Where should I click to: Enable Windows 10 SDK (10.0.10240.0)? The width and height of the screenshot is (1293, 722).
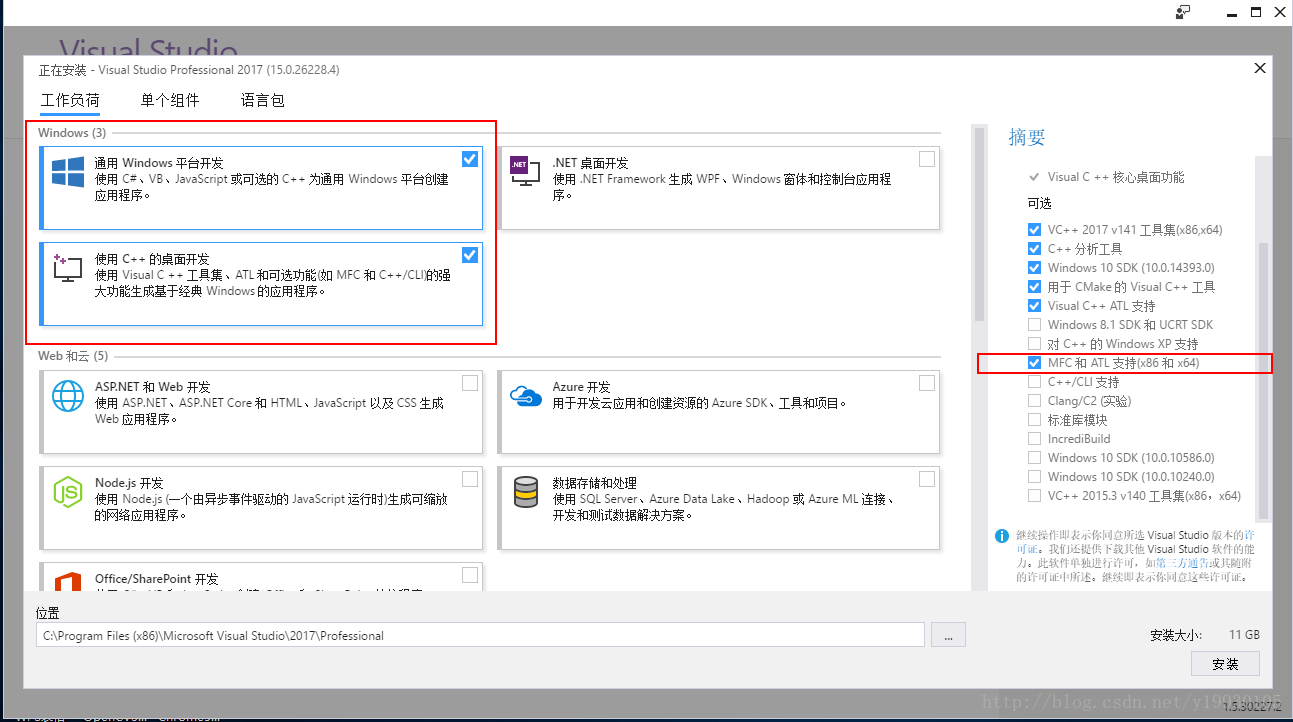[1035, 477]
